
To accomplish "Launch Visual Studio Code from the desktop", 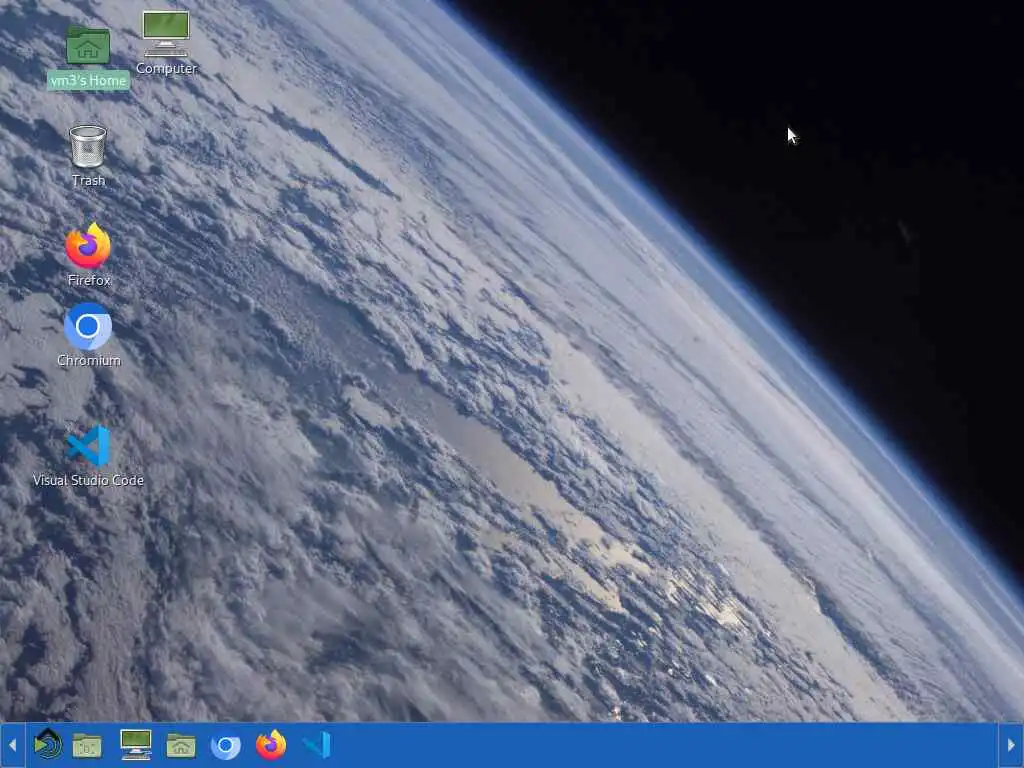I will pyautogui.click(x=88, y=445).
